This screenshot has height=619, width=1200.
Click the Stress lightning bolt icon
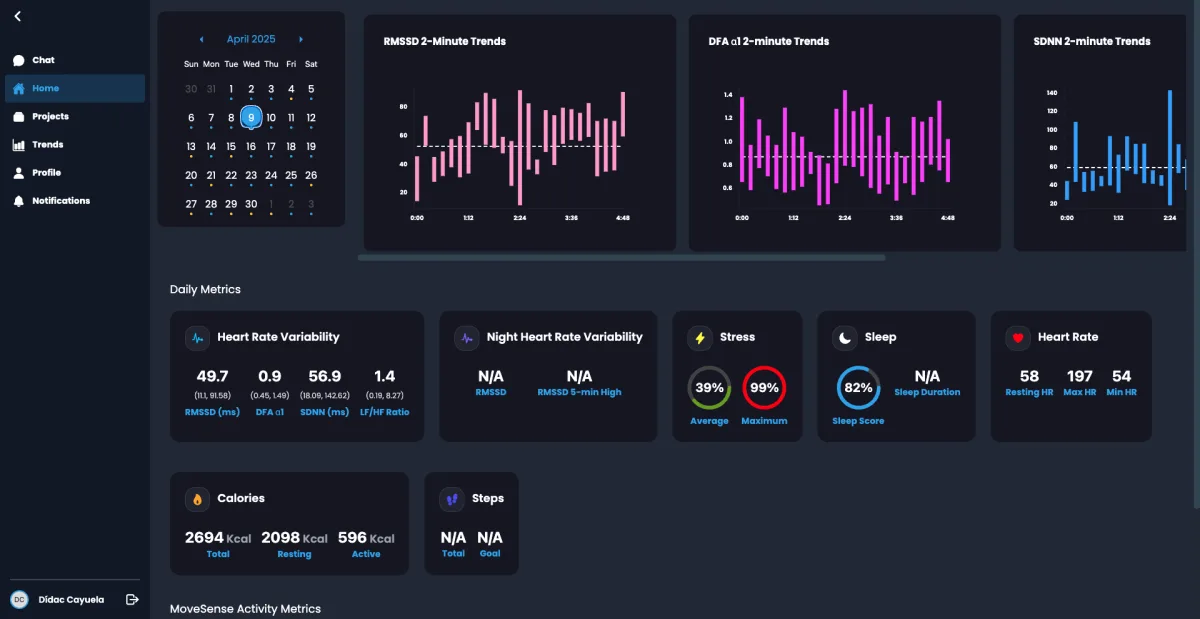pos(700,338)
